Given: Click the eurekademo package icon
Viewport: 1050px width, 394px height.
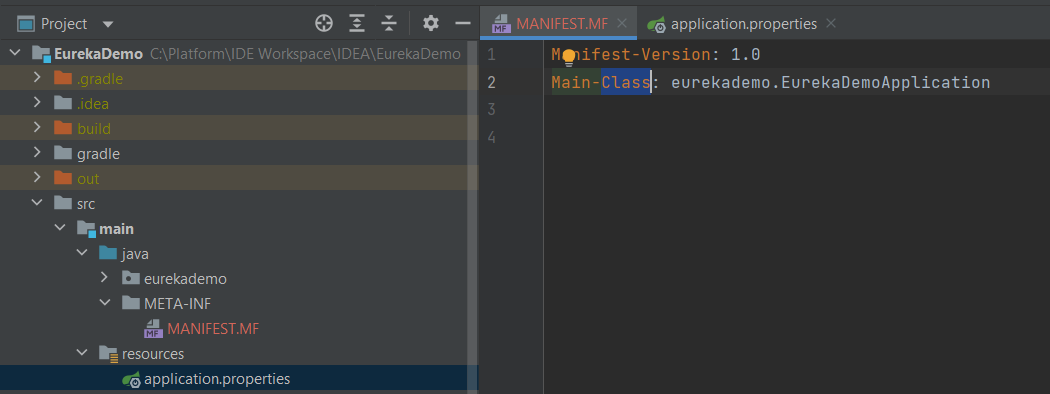Looking at the screenshot, I should pyautogui.click(x=131, y=278).
